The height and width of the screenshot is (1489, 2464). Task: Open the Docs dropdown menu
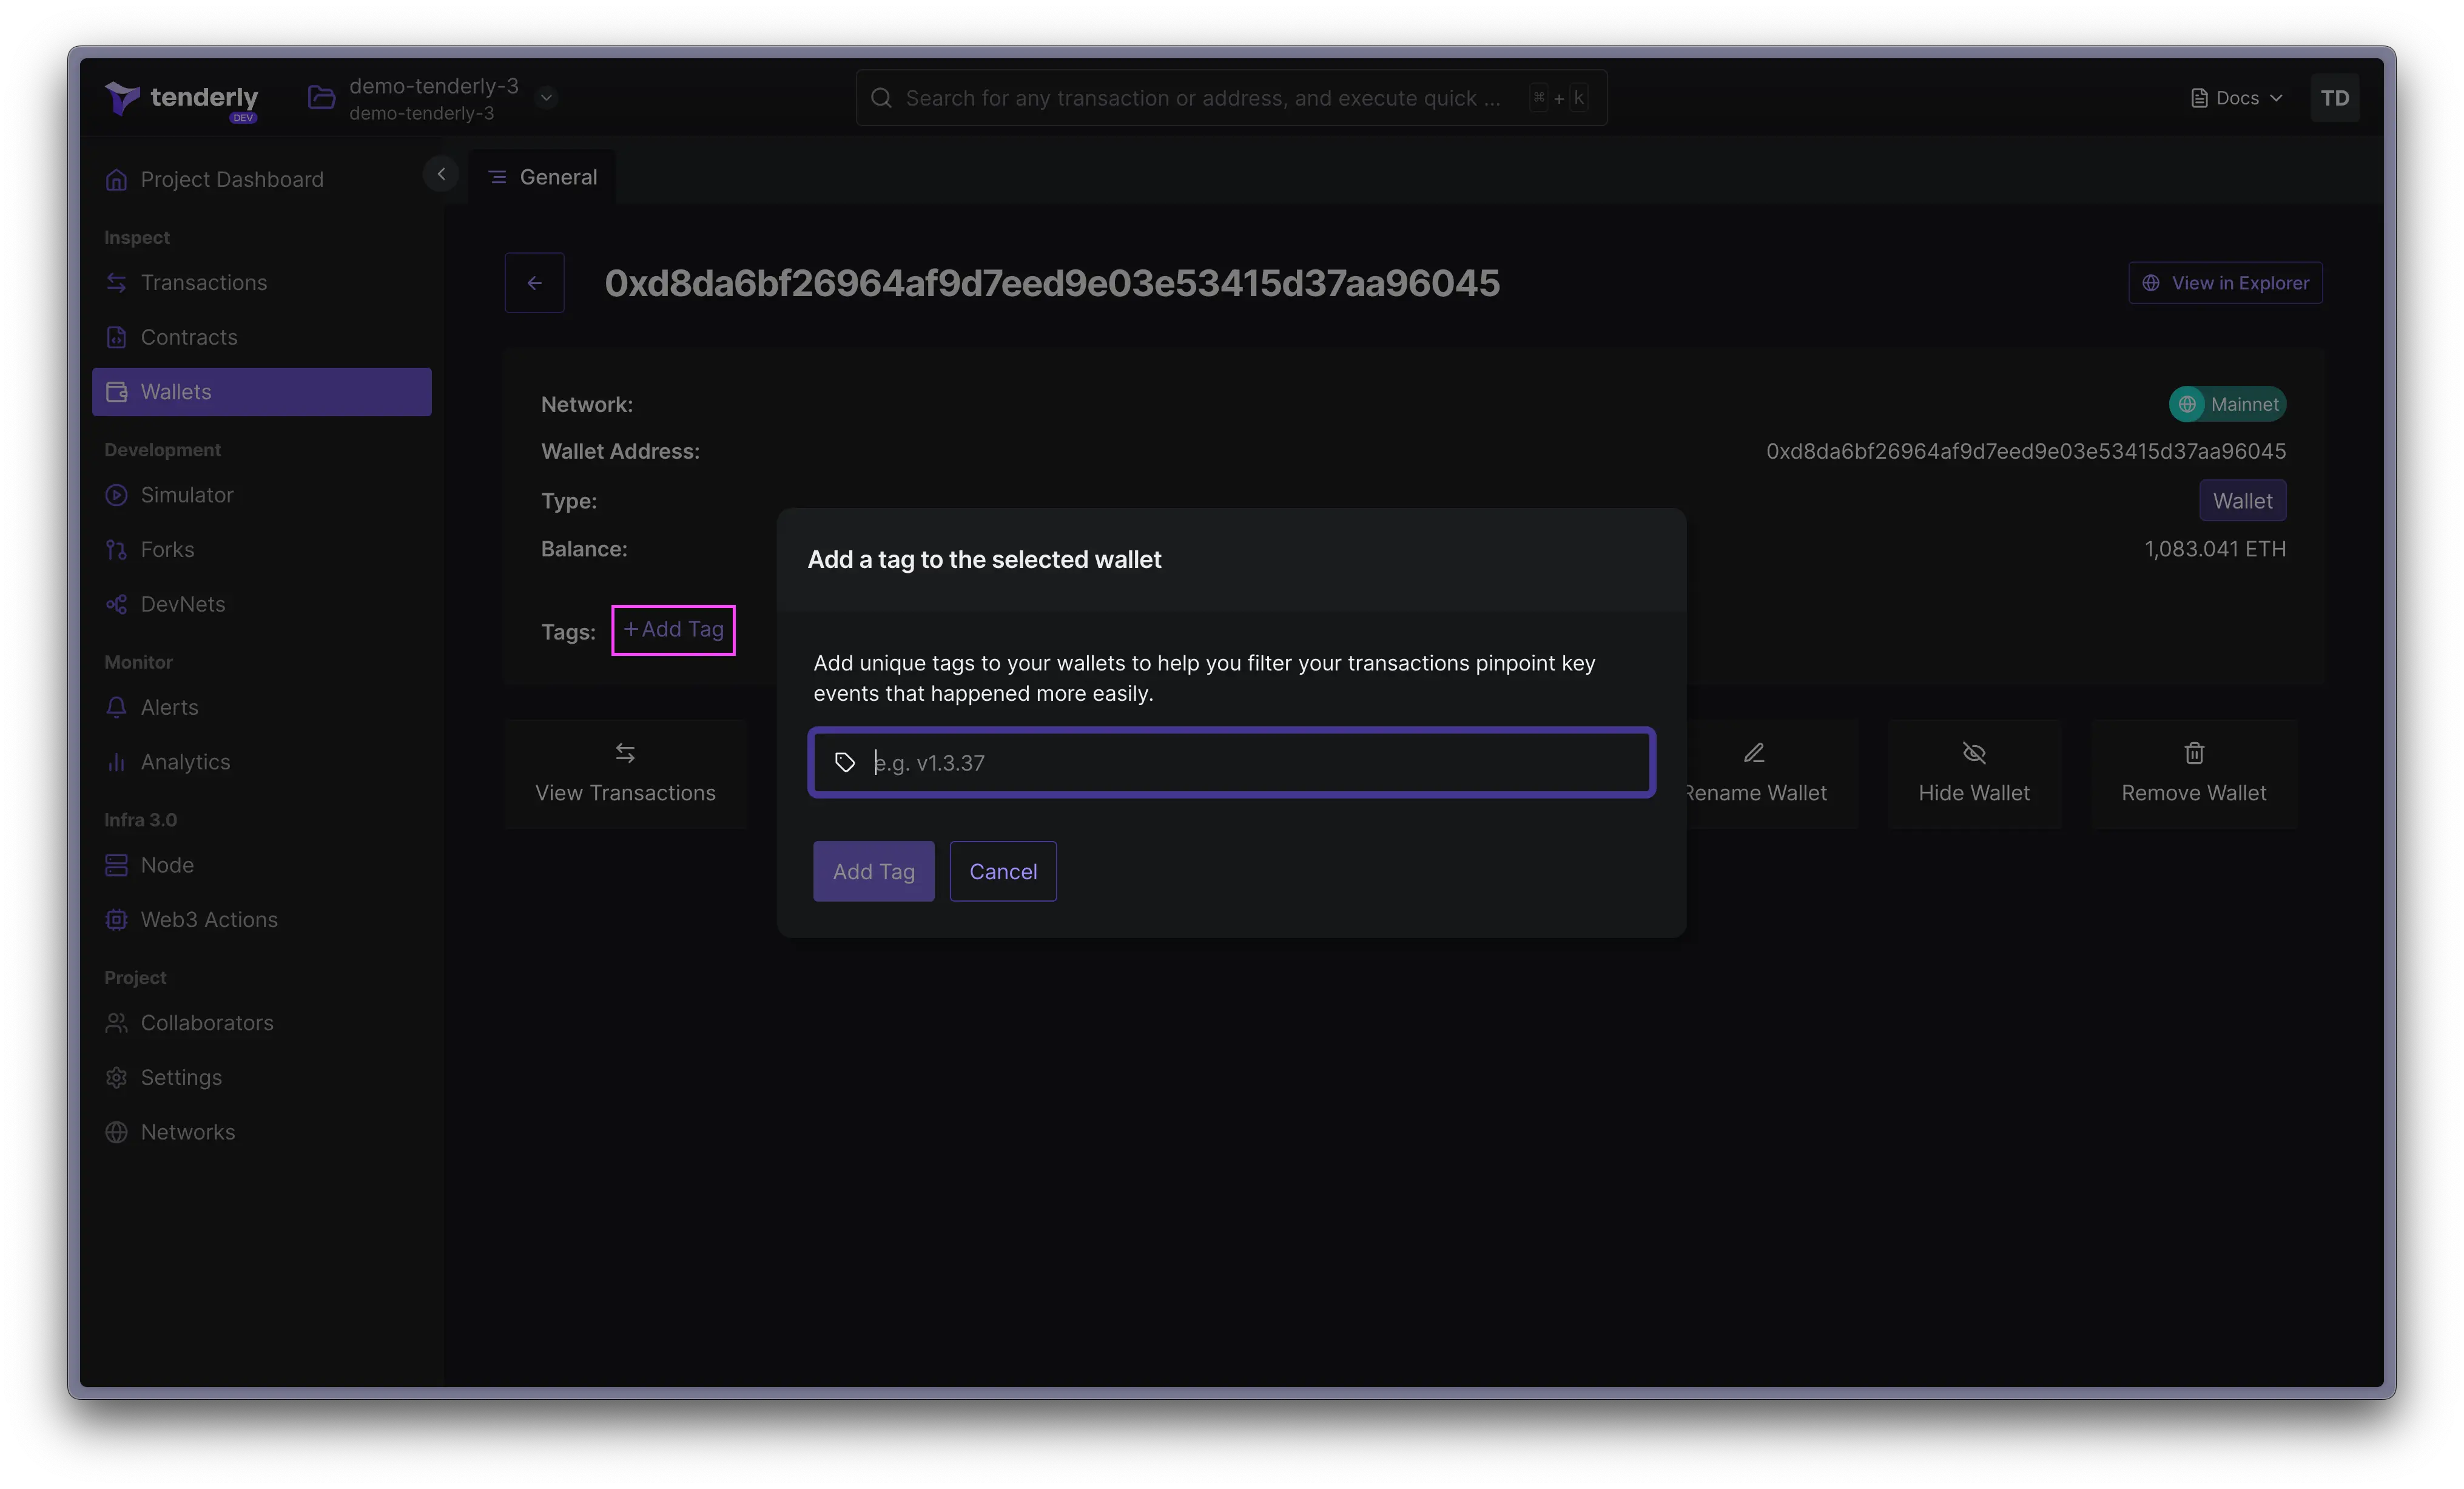pos(2237,98)
